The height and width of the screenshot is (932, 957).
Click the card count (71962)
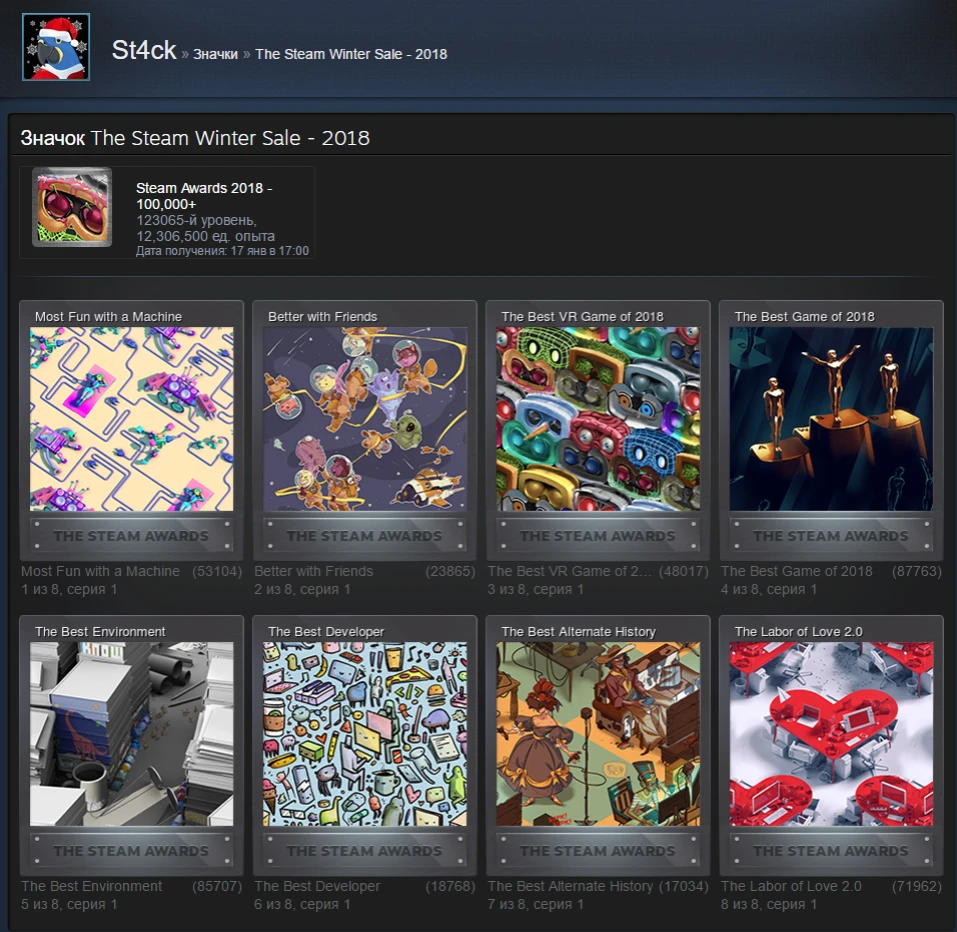(917, 886)
